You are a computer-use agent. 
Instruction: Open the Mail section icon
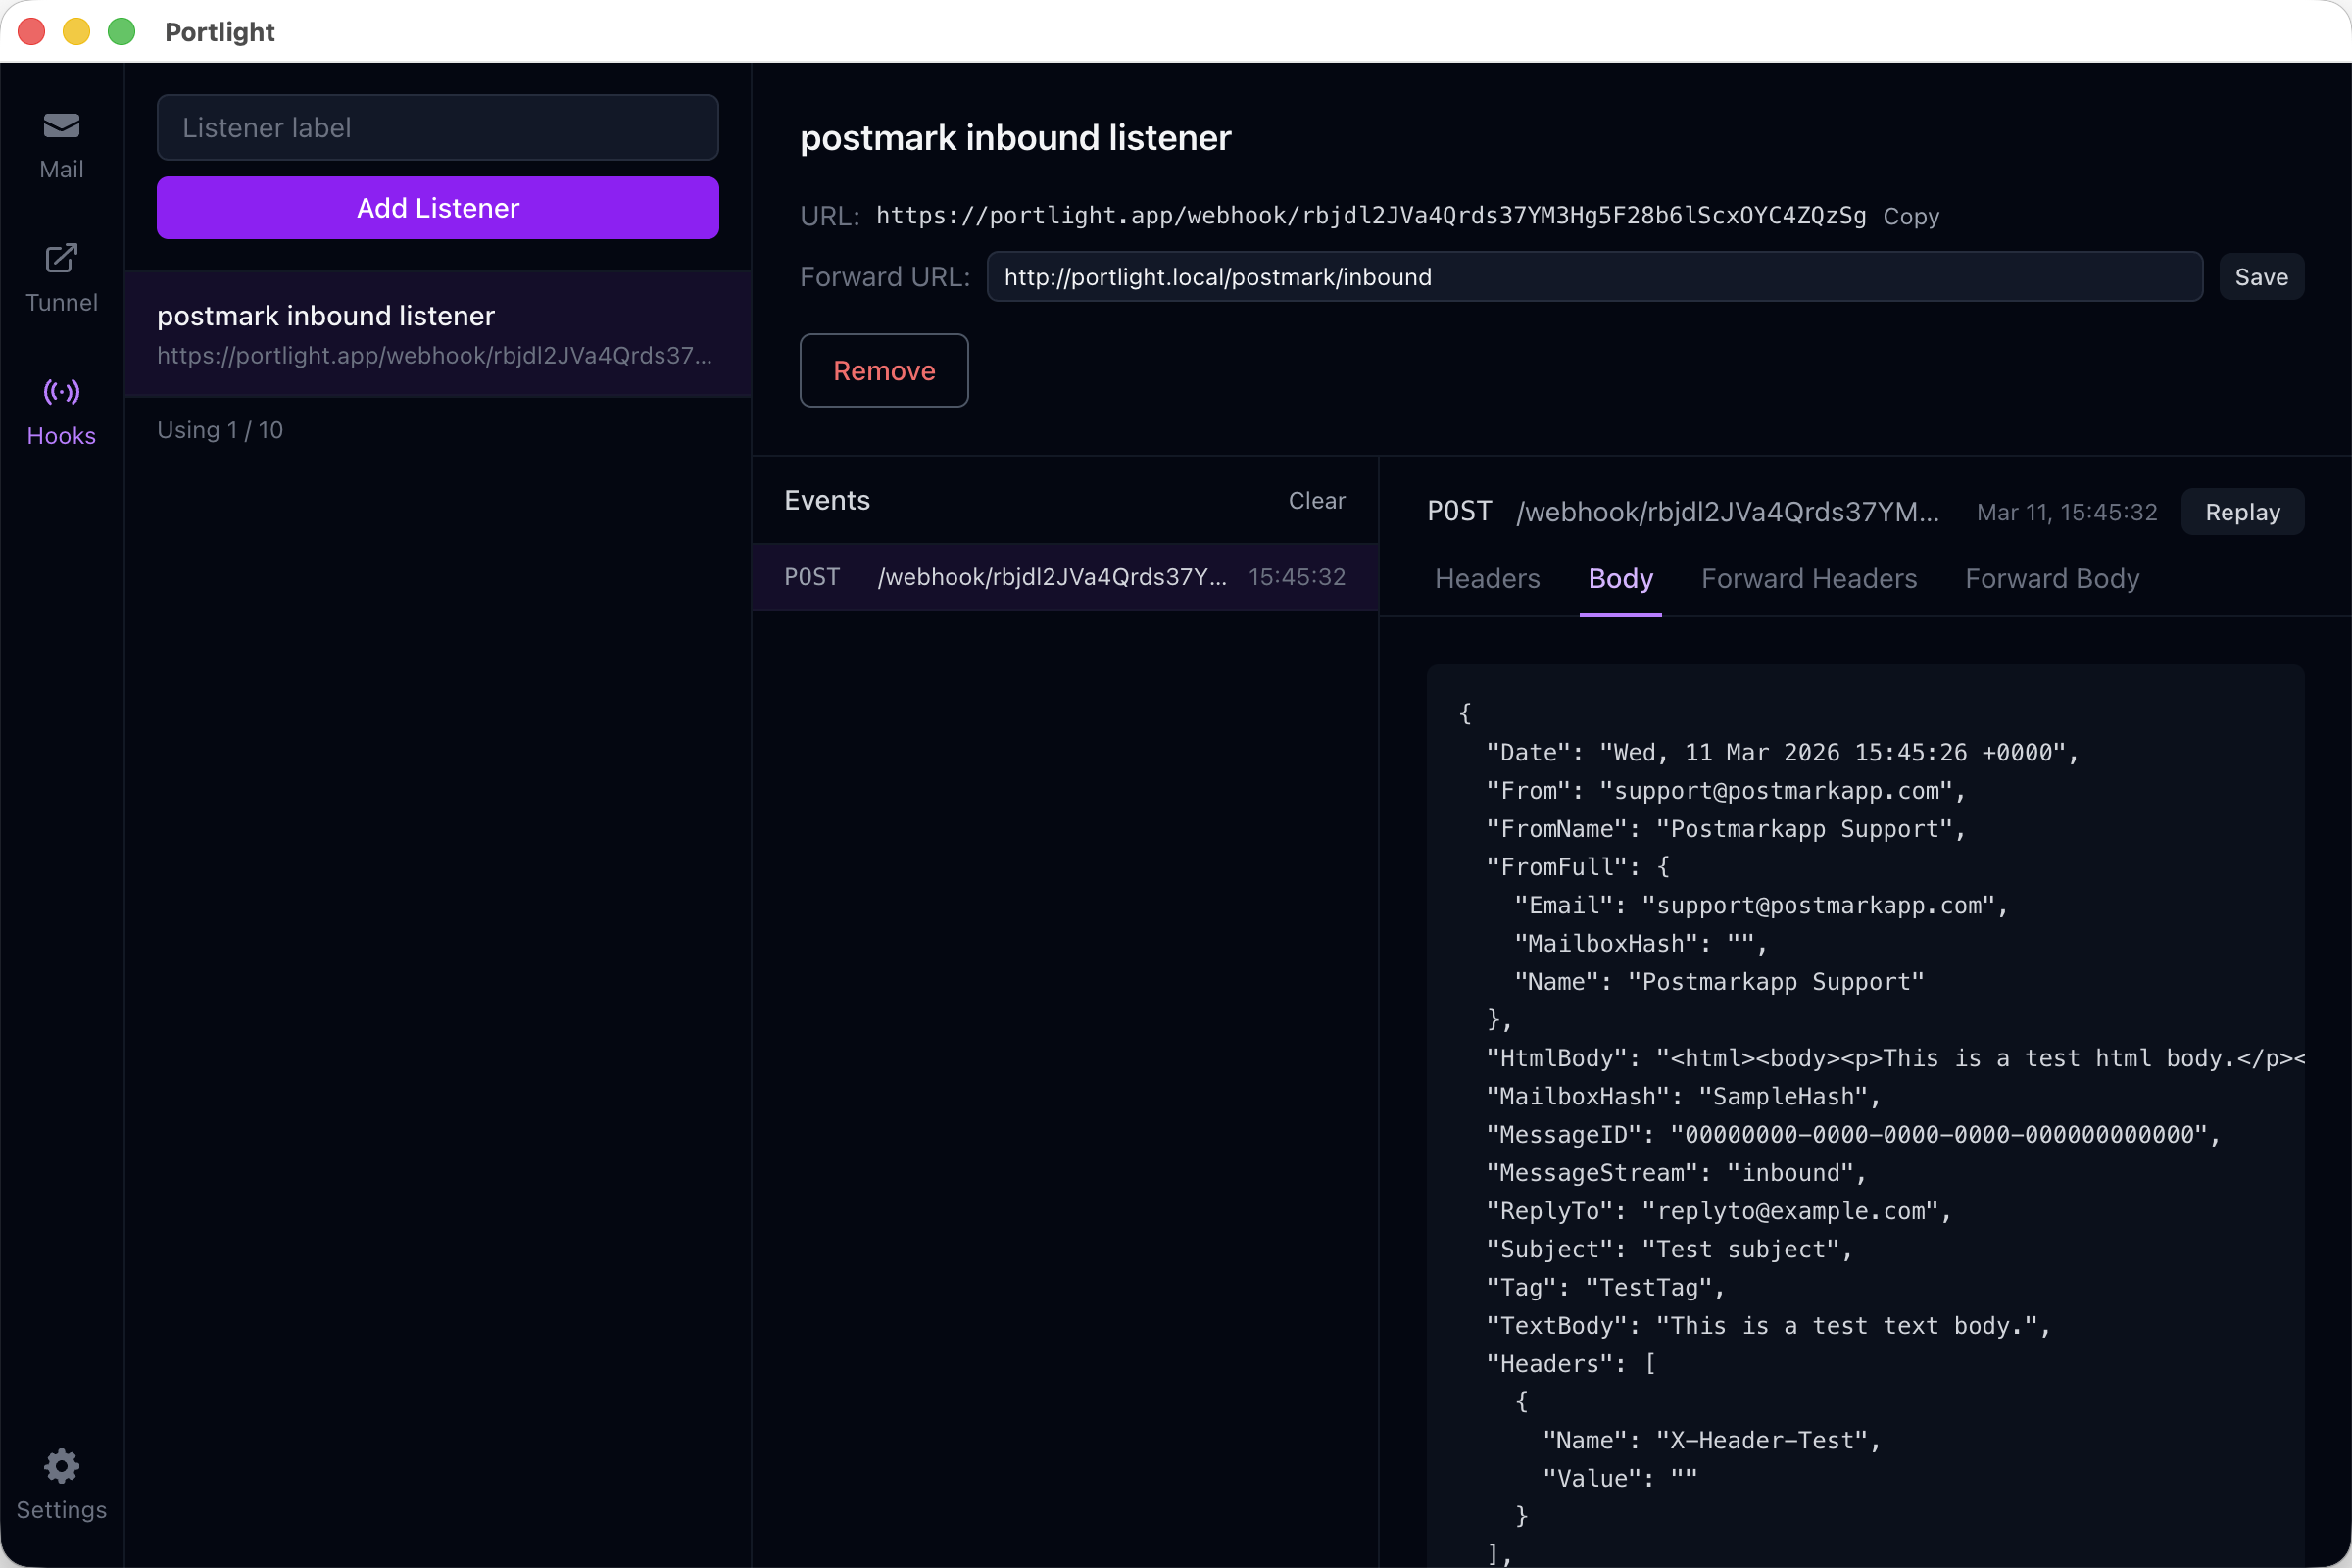[61, 127]
